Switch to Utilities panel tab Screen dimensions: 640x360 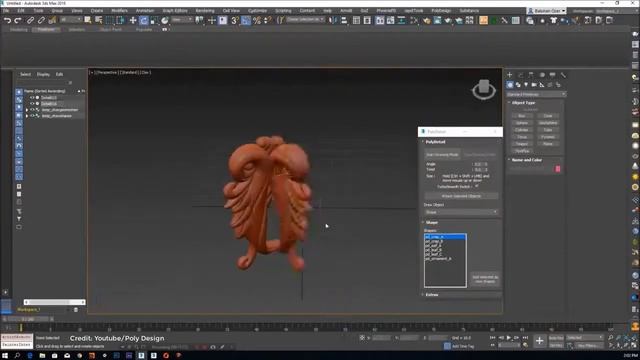[x=563, y=75]
